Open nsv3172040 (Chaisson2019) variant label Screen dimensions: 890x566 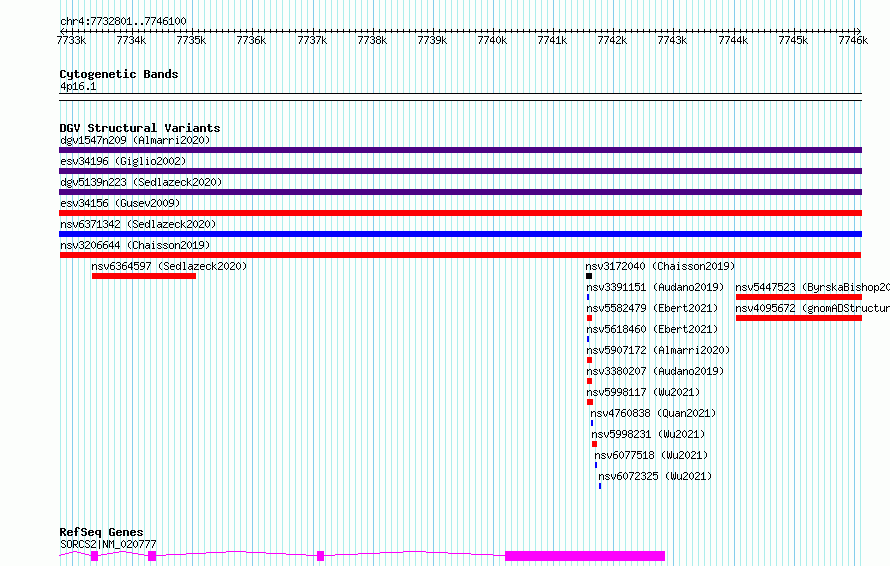point(660,266)
